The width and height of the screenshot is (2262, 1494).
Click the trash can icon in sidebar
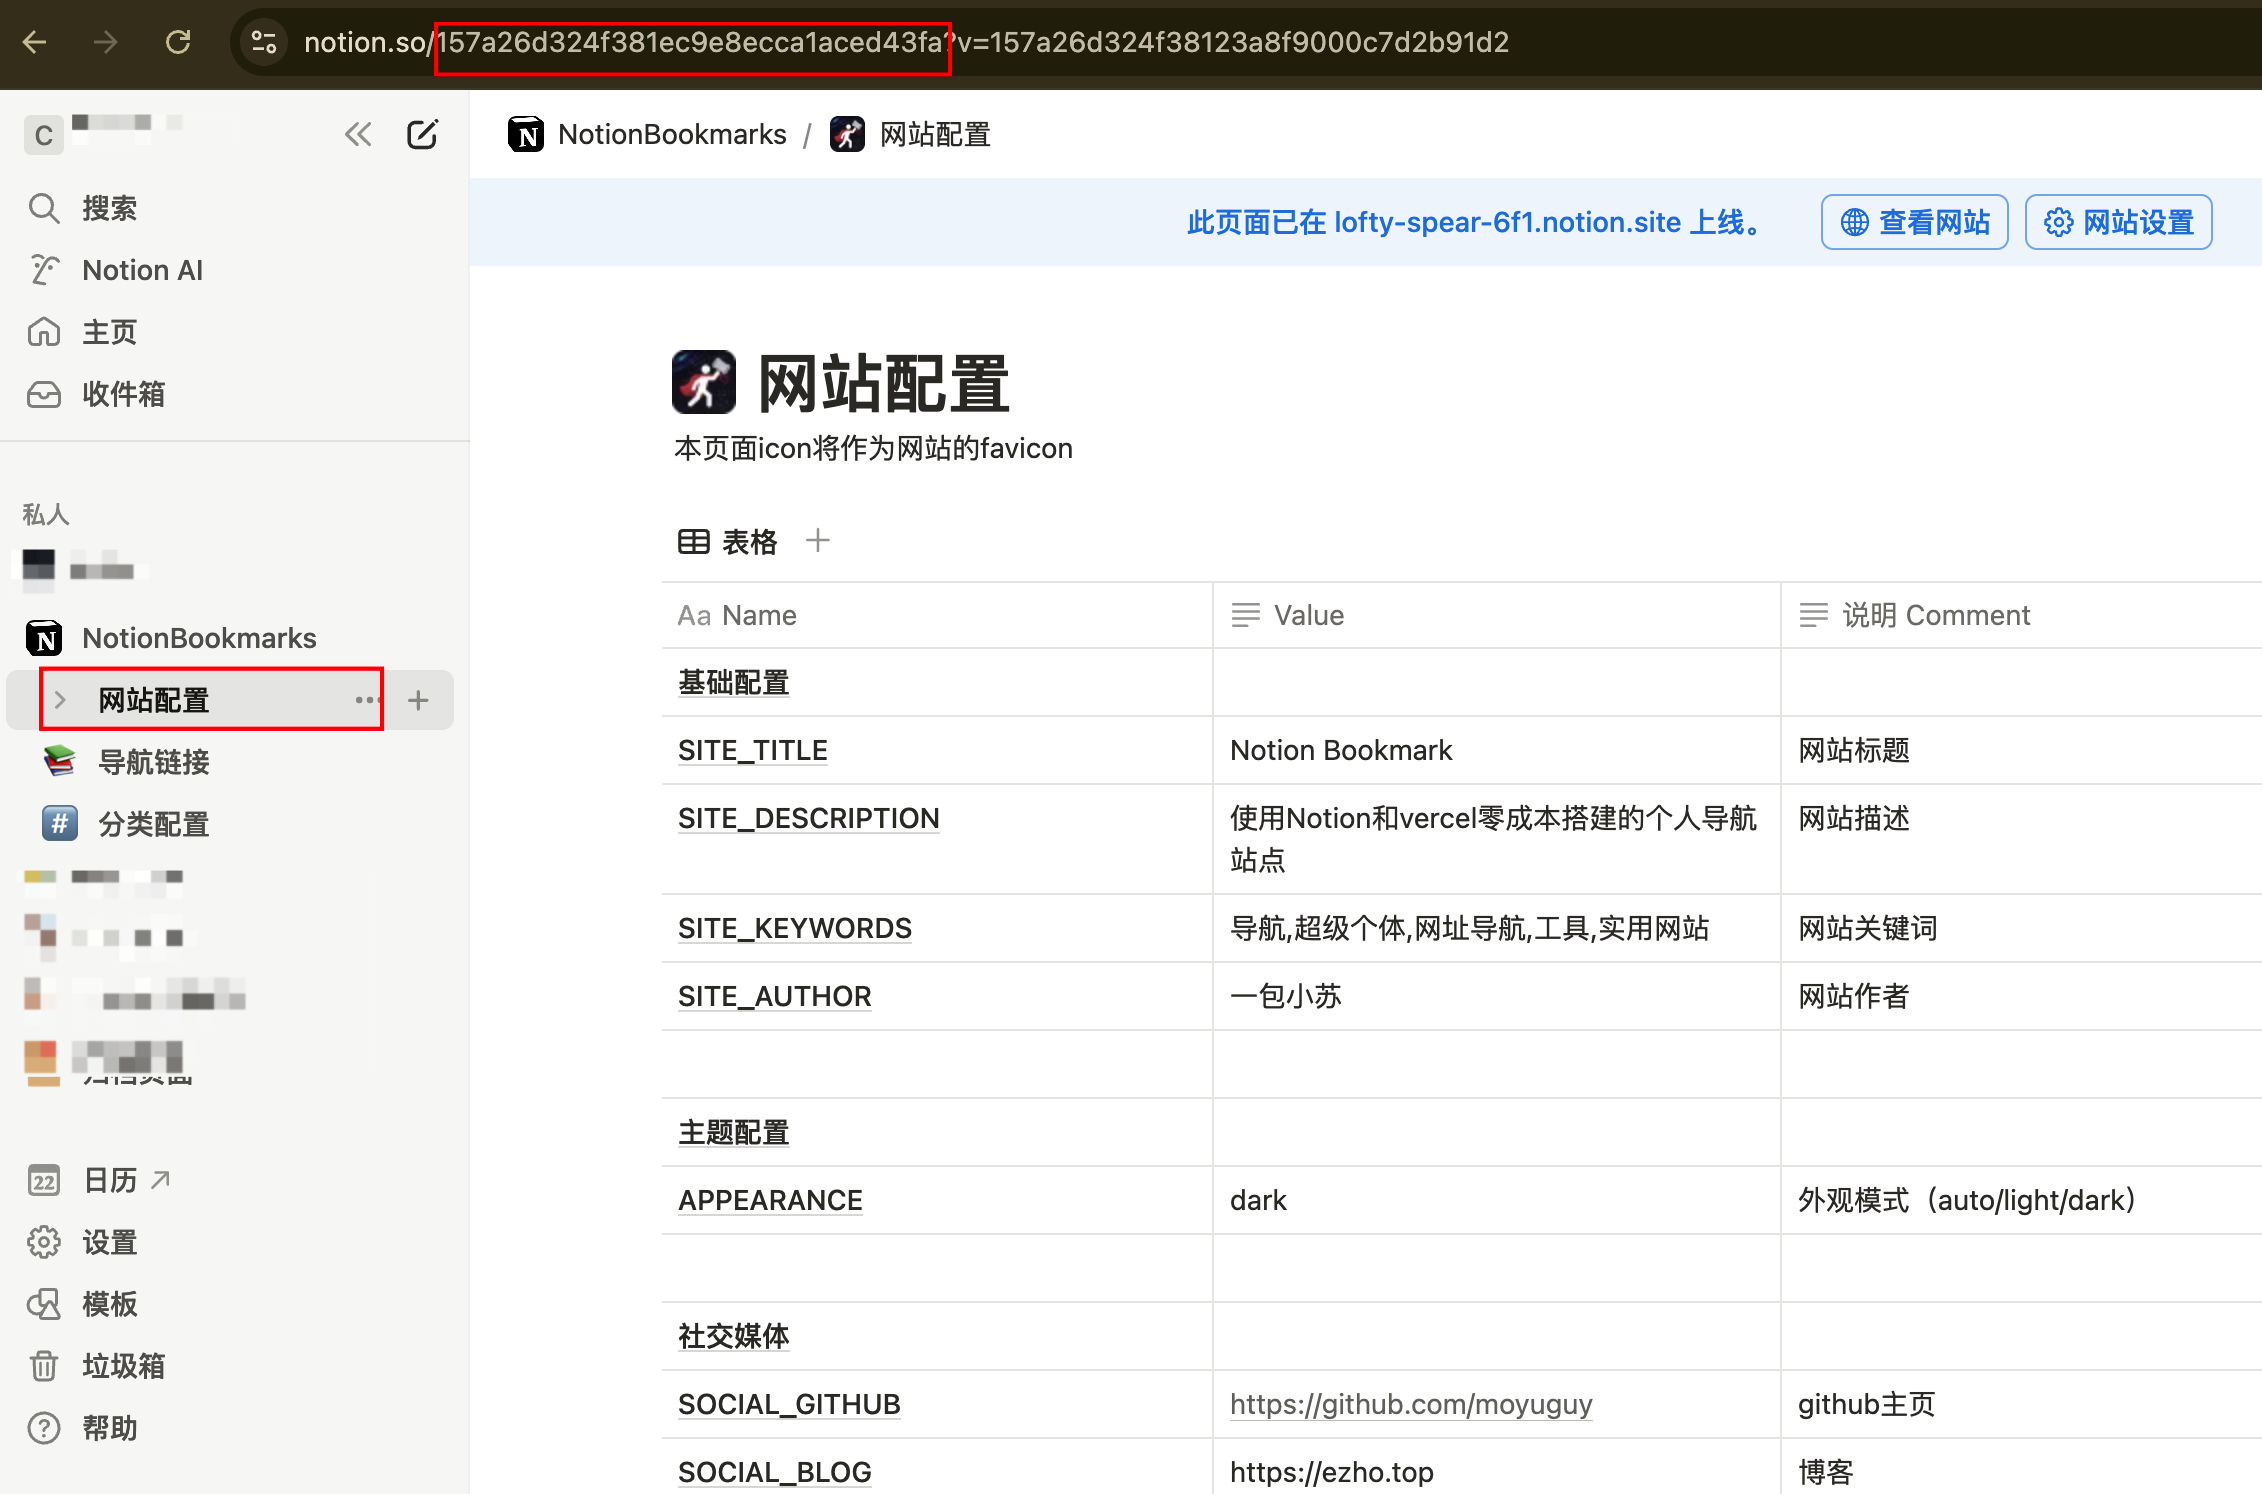[x=43, y=1366]
